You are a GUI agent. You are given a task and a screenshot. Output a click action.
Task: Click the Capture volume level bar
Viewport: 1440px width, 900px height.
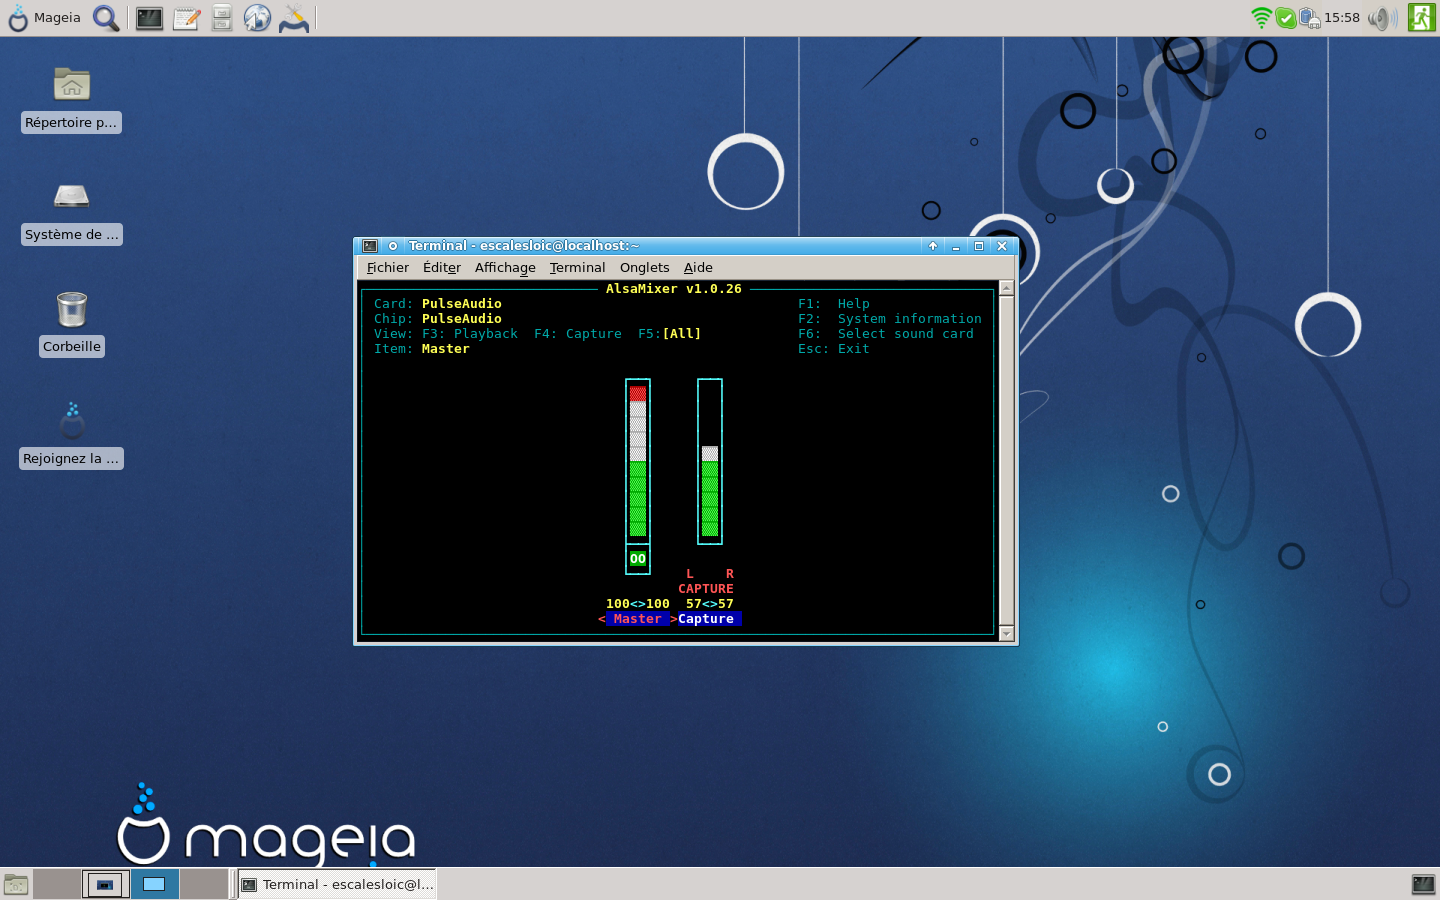710,461
